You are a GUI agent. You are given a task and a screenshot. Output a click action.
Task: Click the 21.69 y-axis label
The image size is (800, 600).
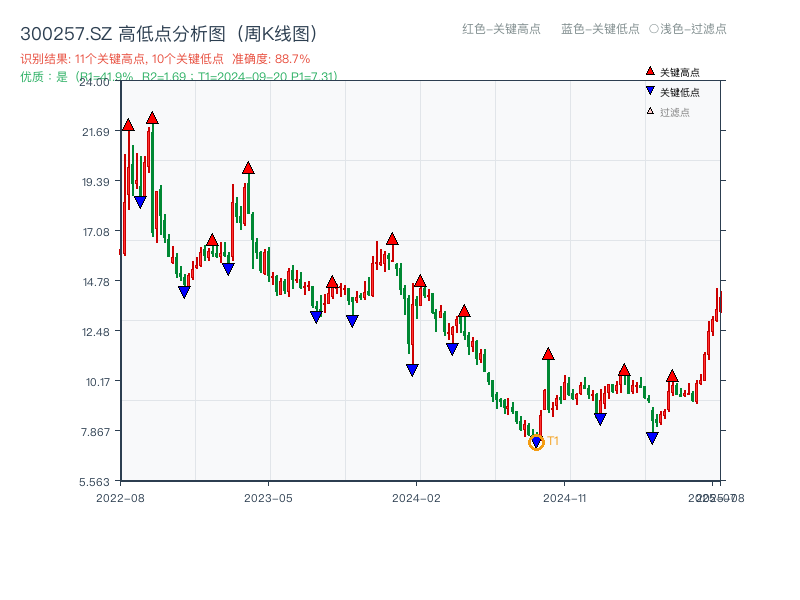click(x=96, y=132)
